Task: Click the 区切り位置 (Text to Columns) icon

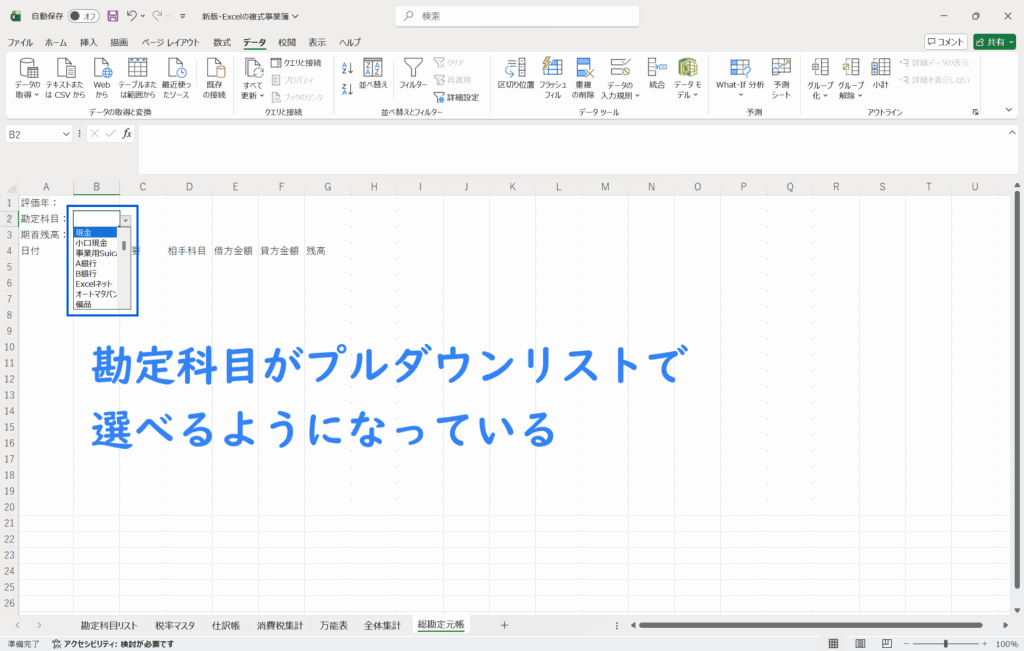Action: coord(516,70)
